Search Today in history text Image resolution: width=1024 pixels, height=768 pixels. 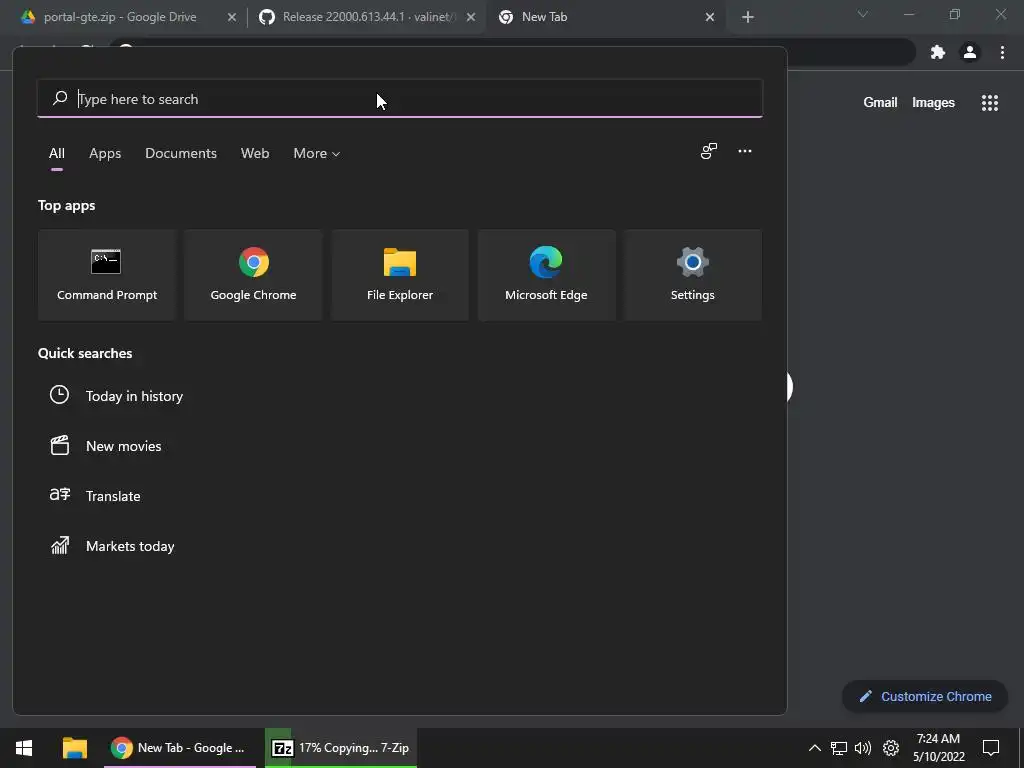click(135, 396)
